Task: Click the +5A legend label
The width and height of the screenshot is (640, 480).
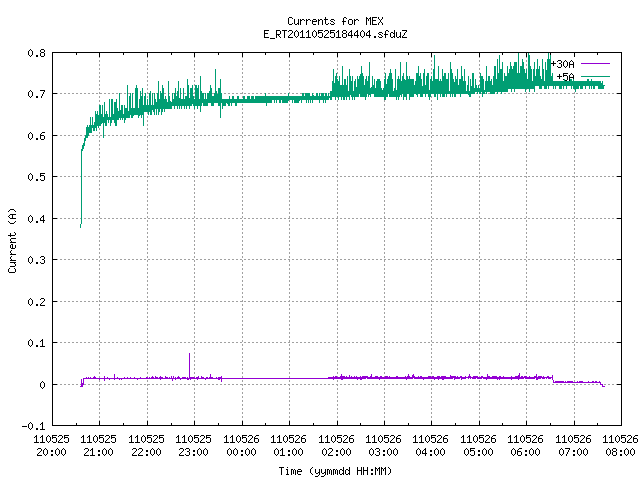Action: pos(565,77)
